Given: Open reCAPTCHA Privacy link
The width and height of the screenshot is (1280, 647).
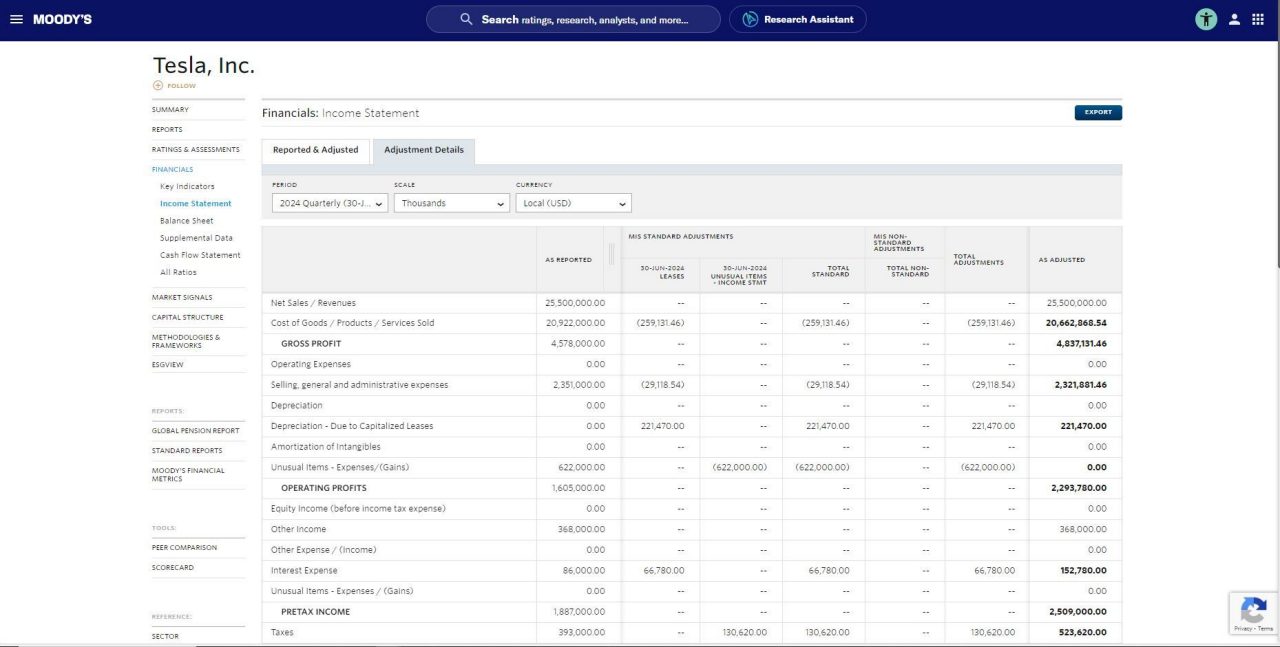Looking at the screenshot, I should (1243, 629).
